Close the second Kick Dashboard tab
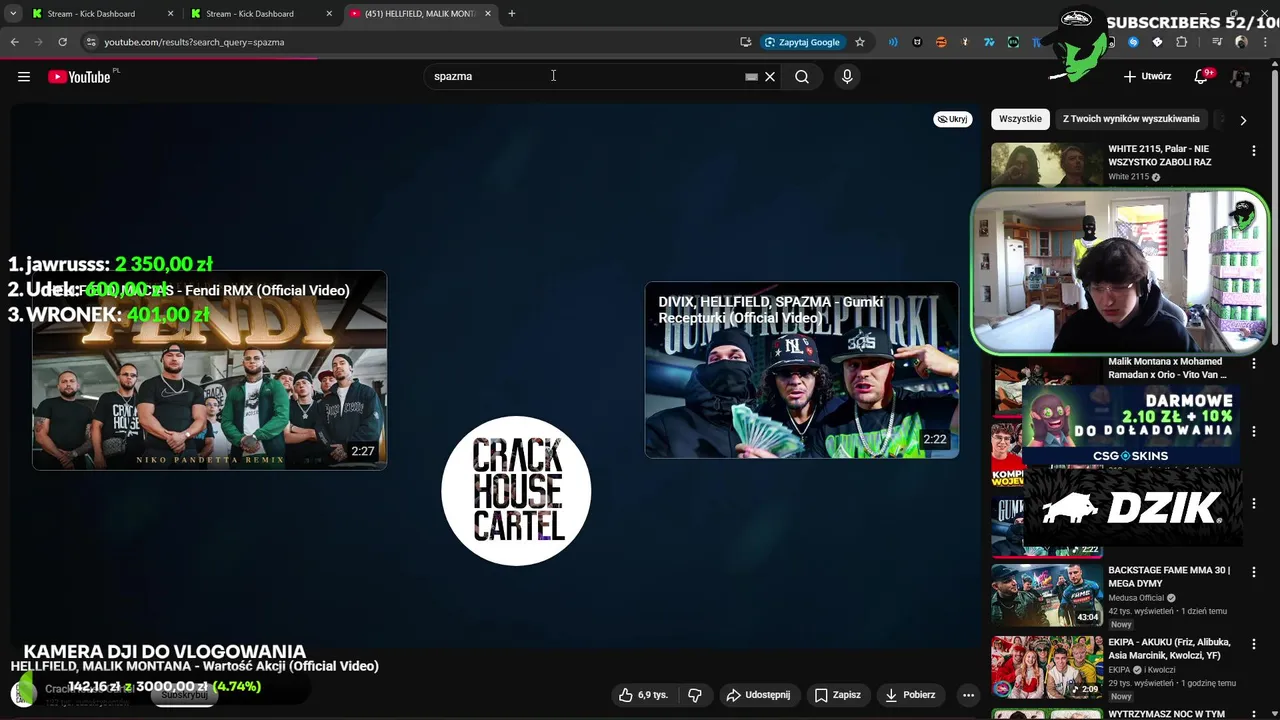Screen dimensions: 1280x720 point(330,14)
